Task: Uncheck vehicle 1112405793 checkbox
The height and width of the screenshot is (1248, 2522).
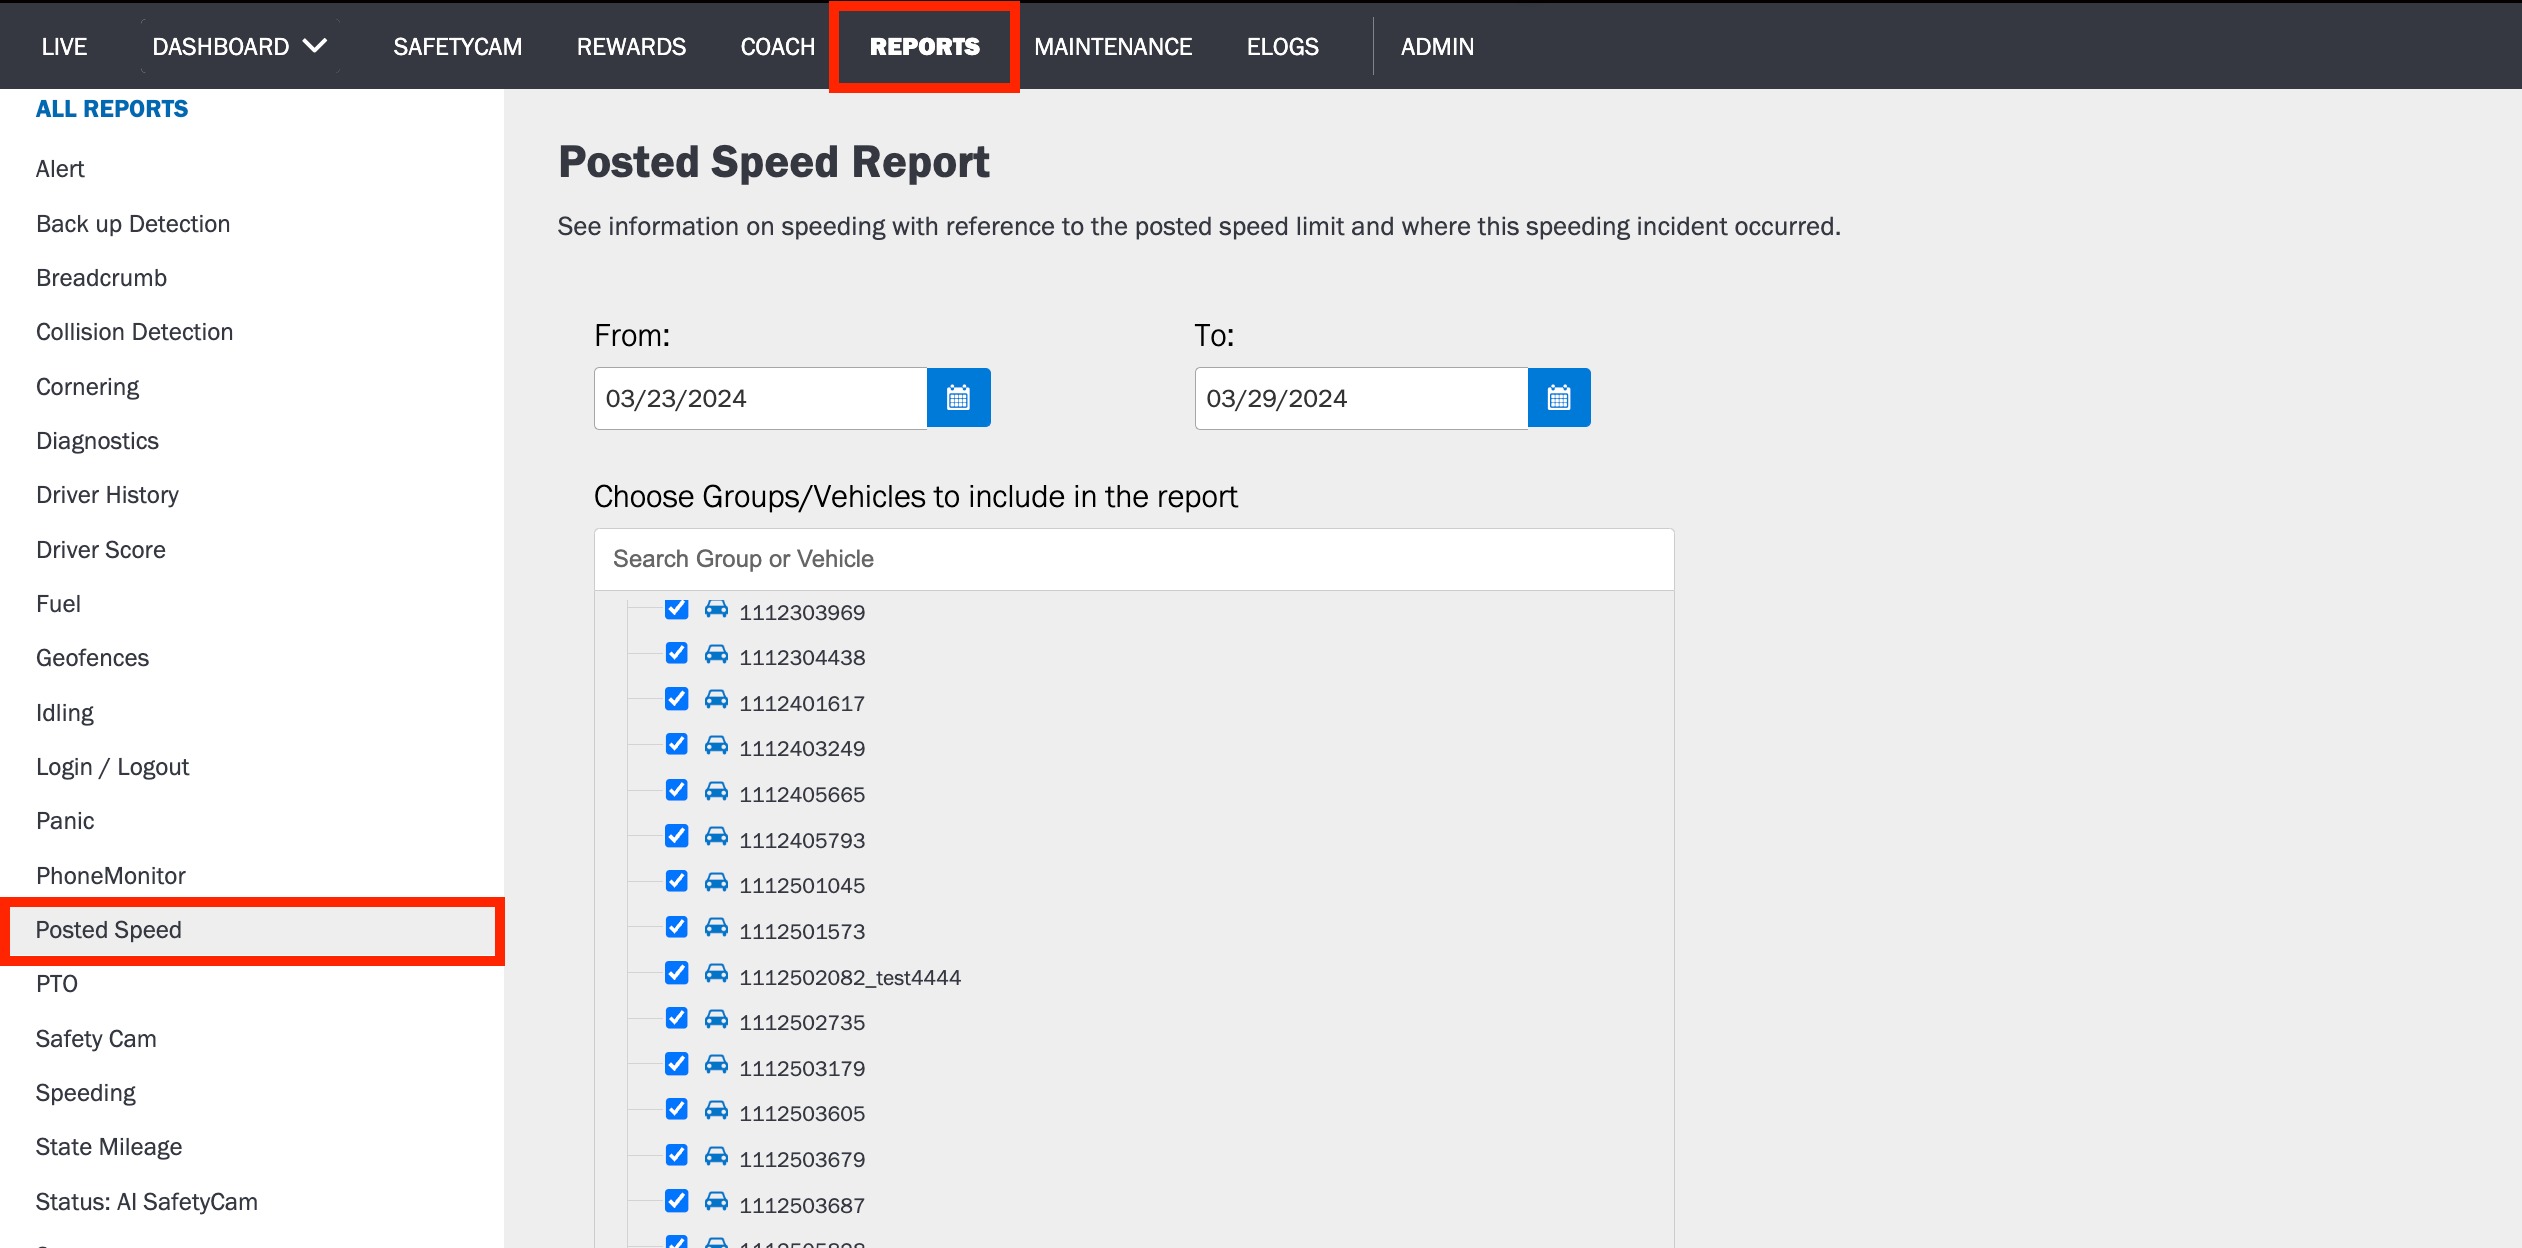Action: point(677,836)
